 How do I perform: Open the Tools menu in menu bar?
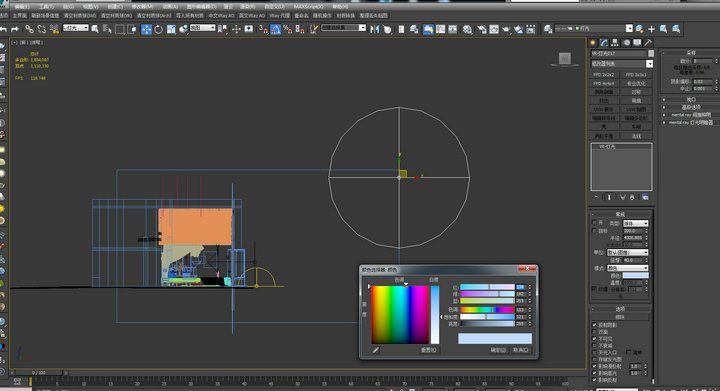(x=46, y=7)
